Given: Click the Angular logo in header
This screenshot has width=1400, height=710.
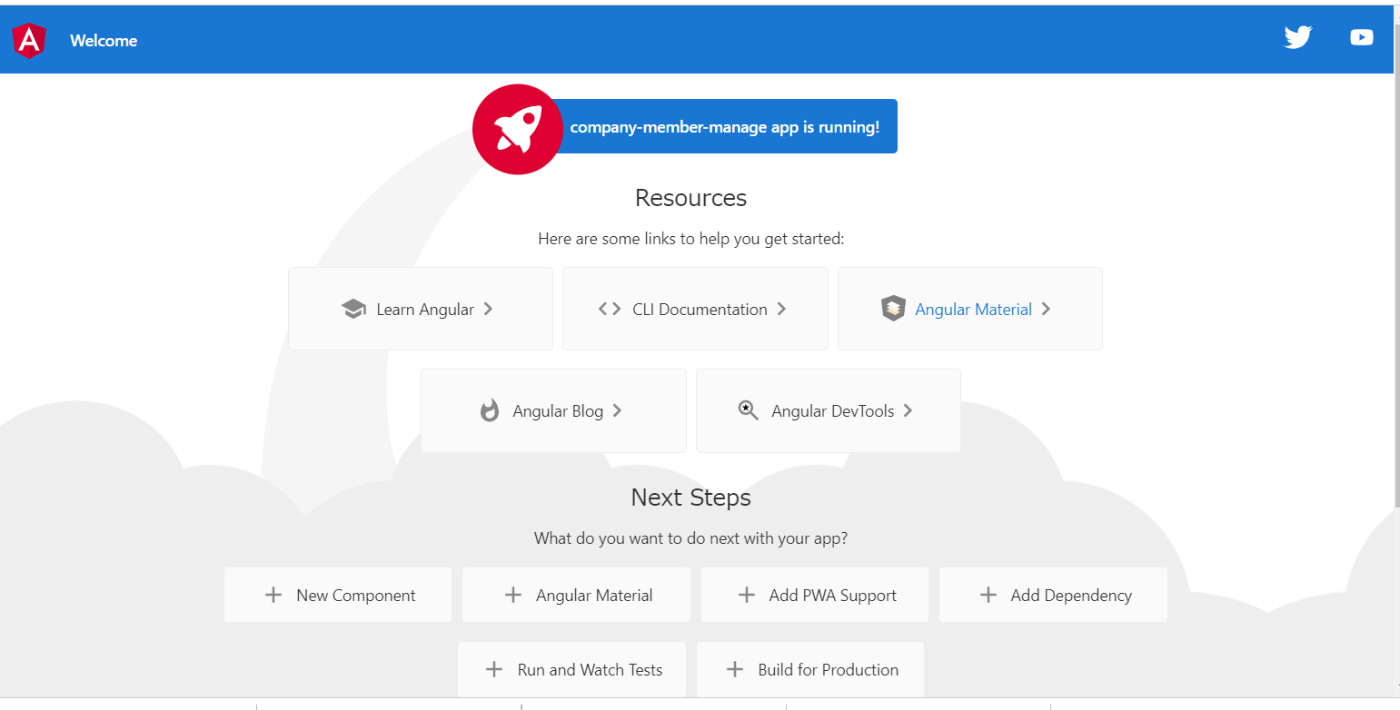Looking at the screenshot, I should point(29,40).
